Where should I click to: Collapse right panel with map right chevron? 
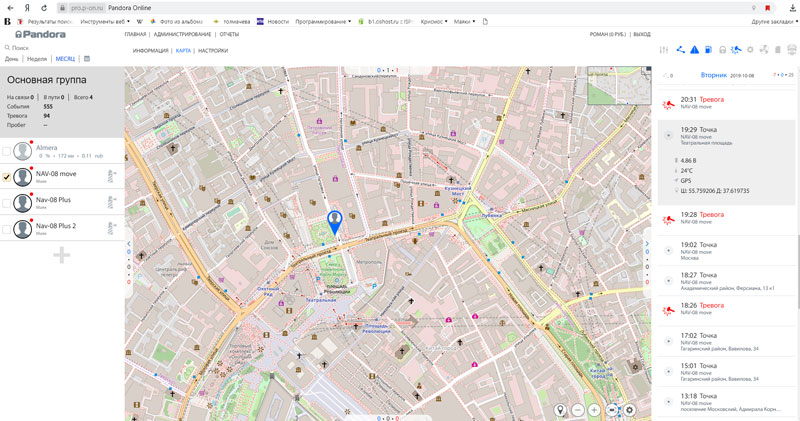coord(647,243)
